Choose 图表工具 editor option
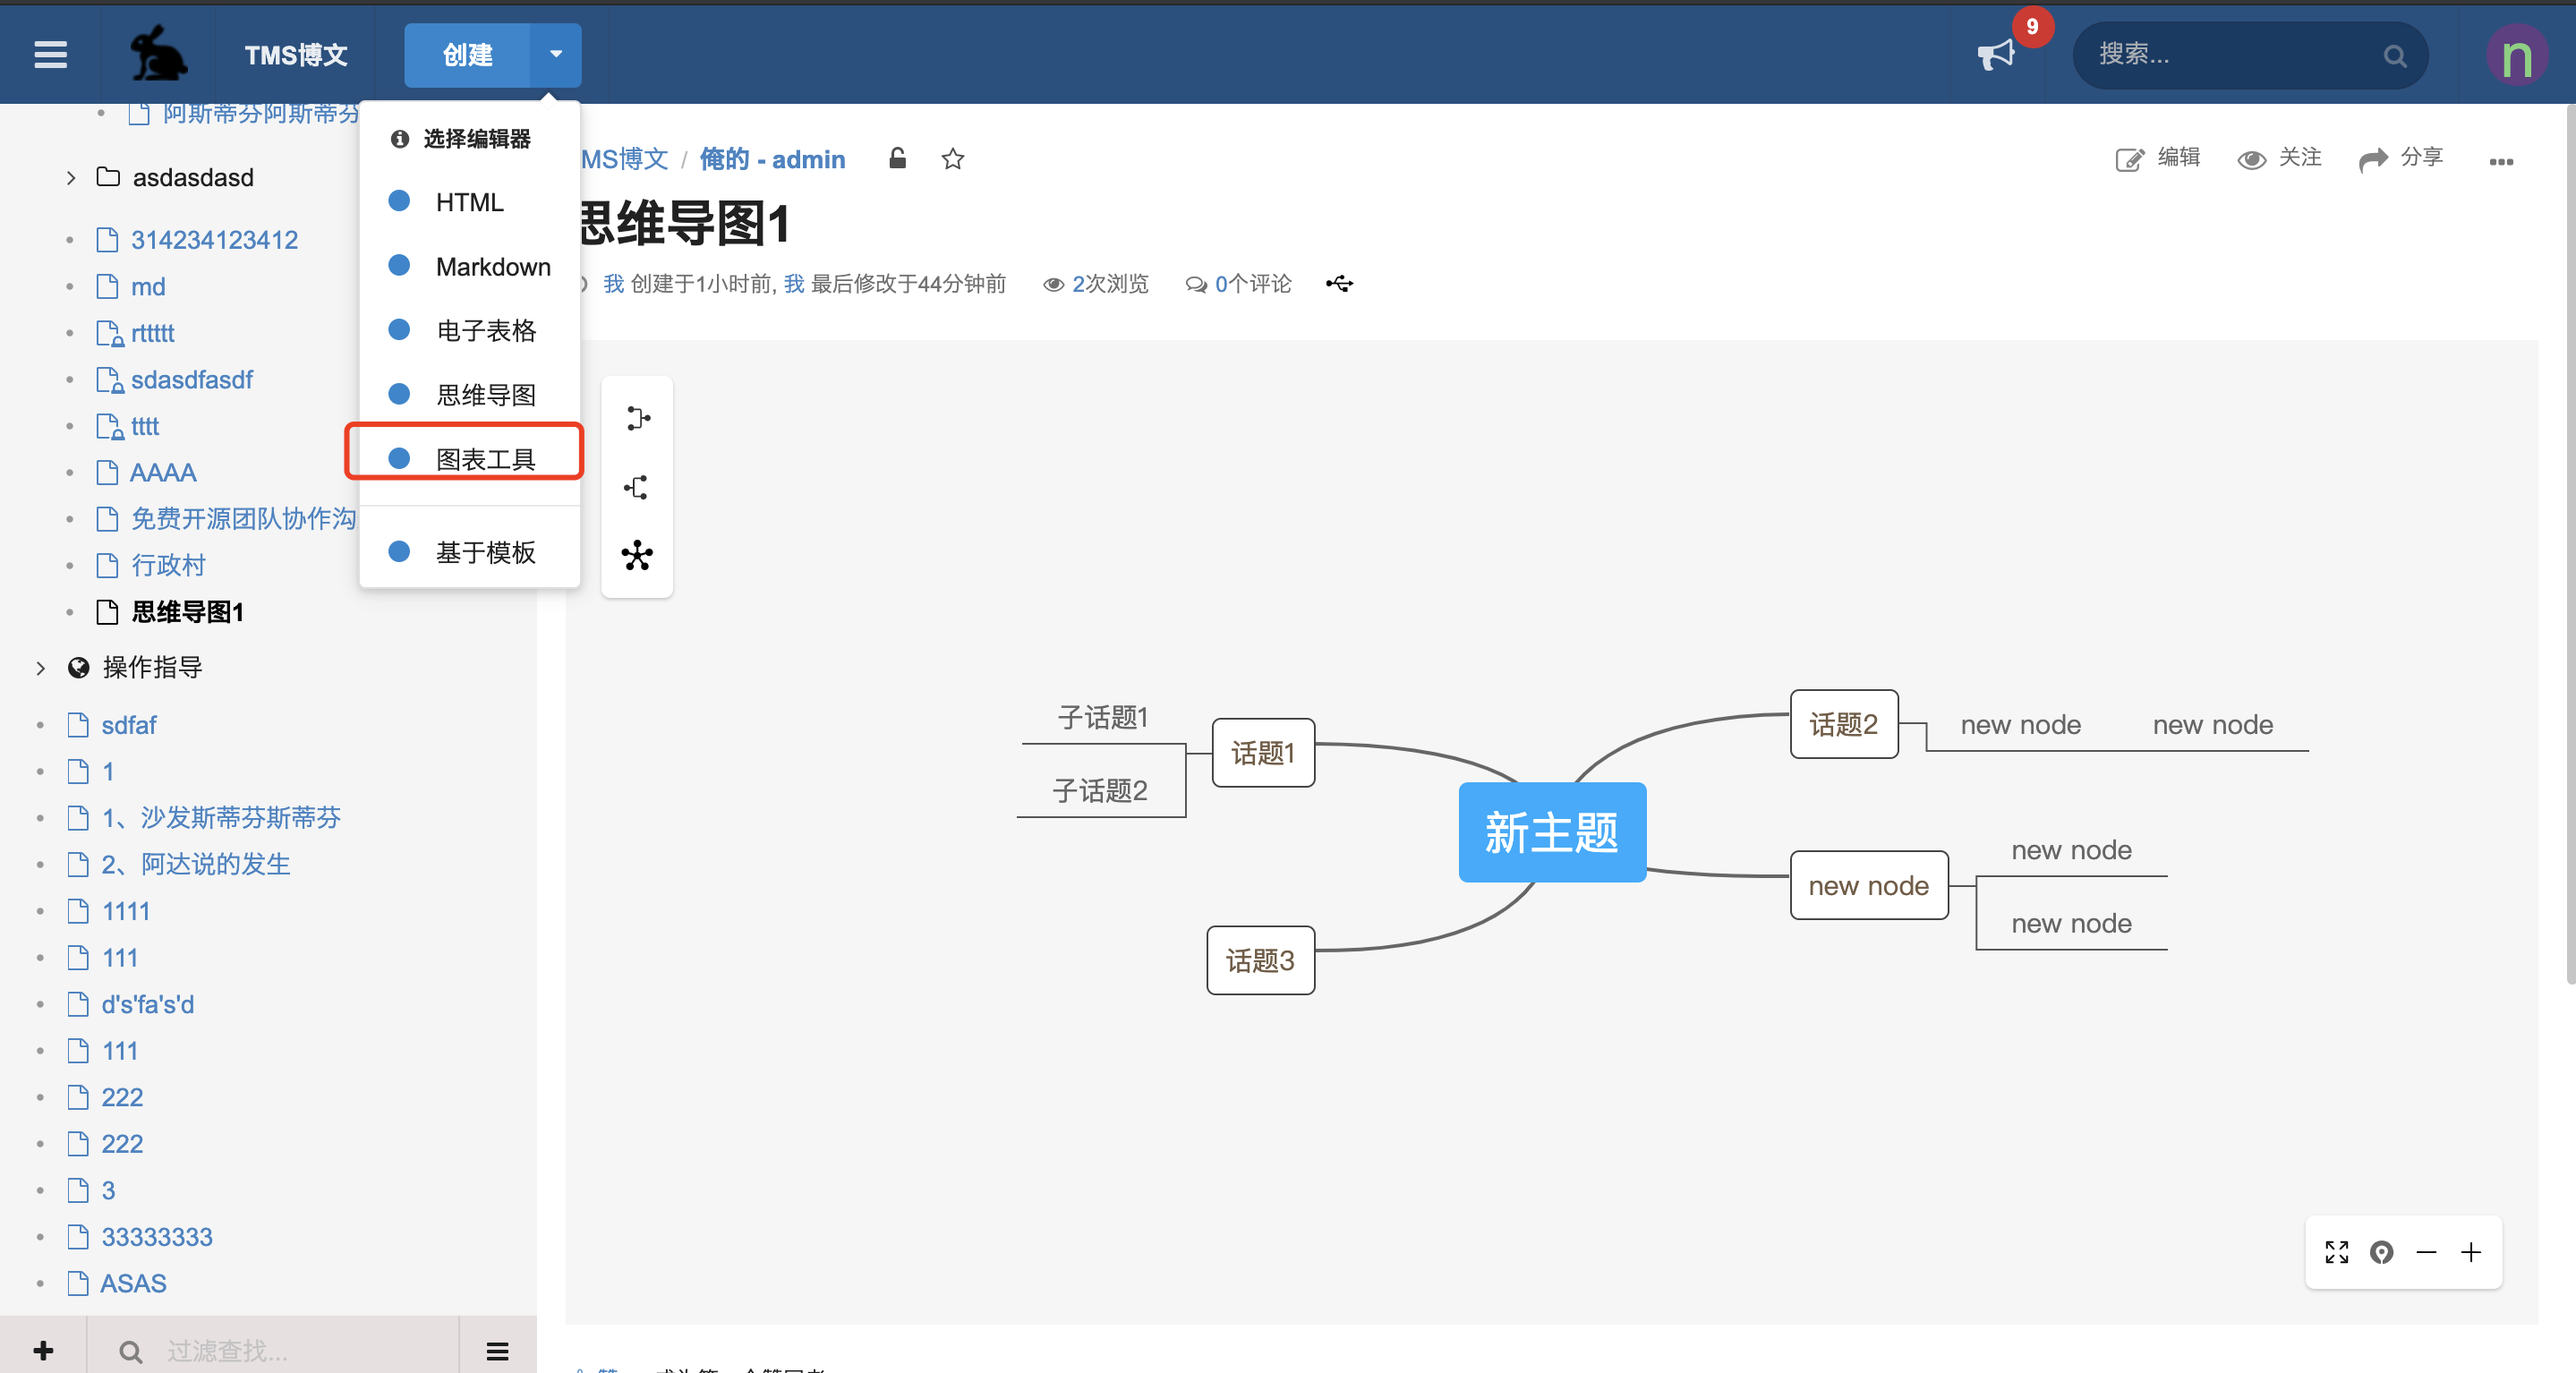This screenshot has height=1373, width=2576. [470, 458]
